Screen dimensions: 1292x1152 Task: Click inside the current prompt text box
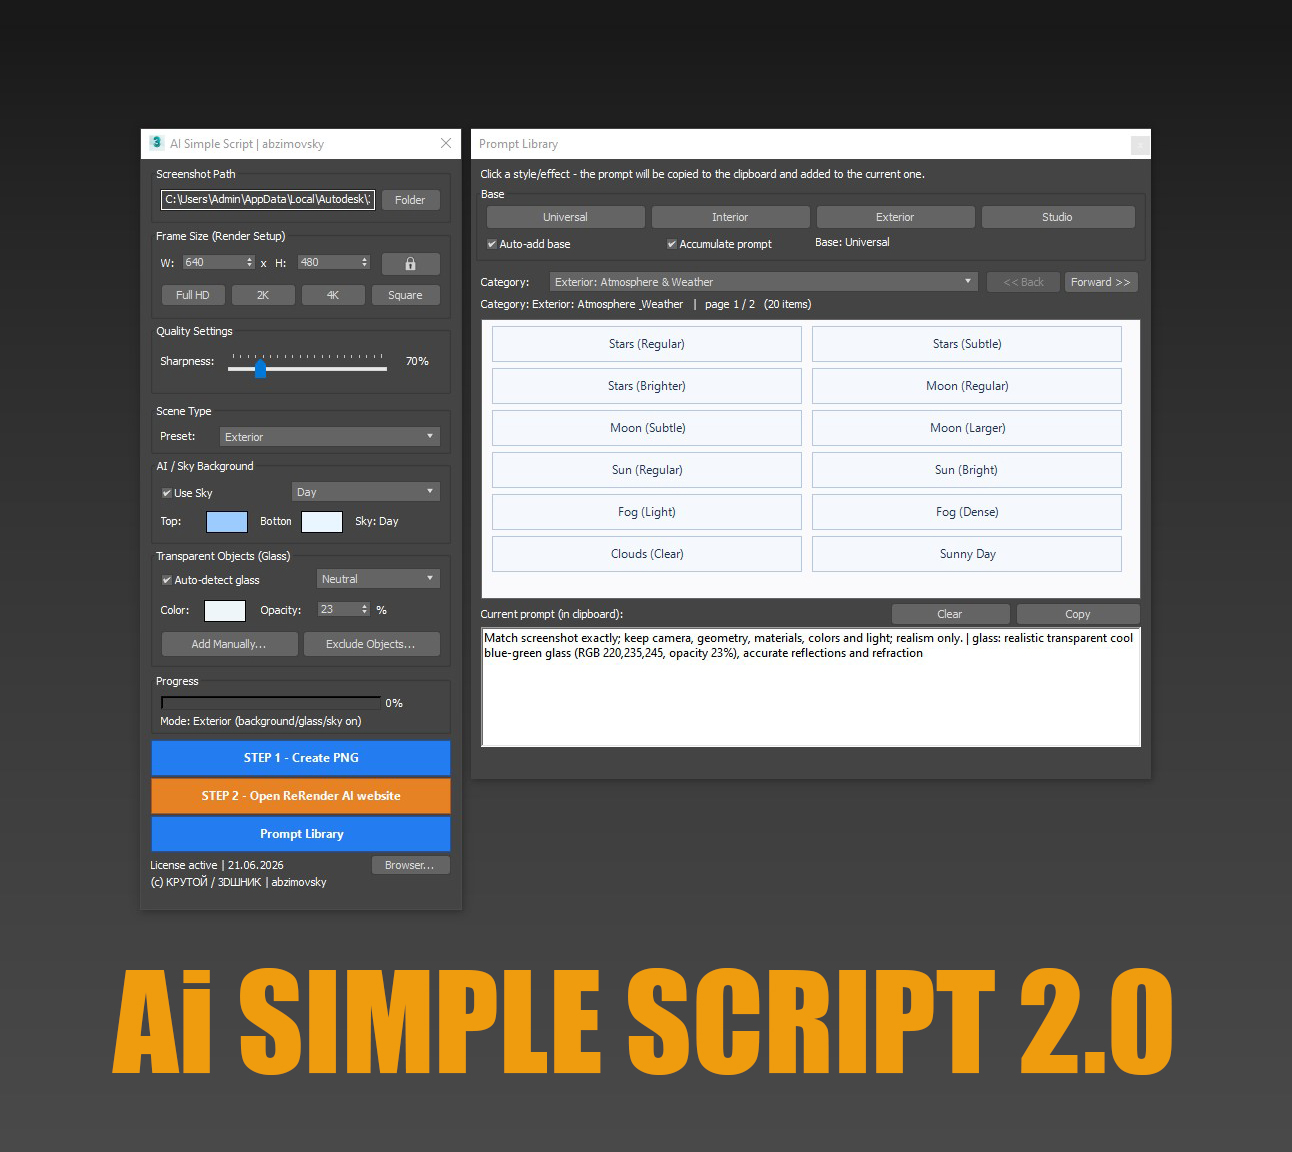(x=811, y=687)
